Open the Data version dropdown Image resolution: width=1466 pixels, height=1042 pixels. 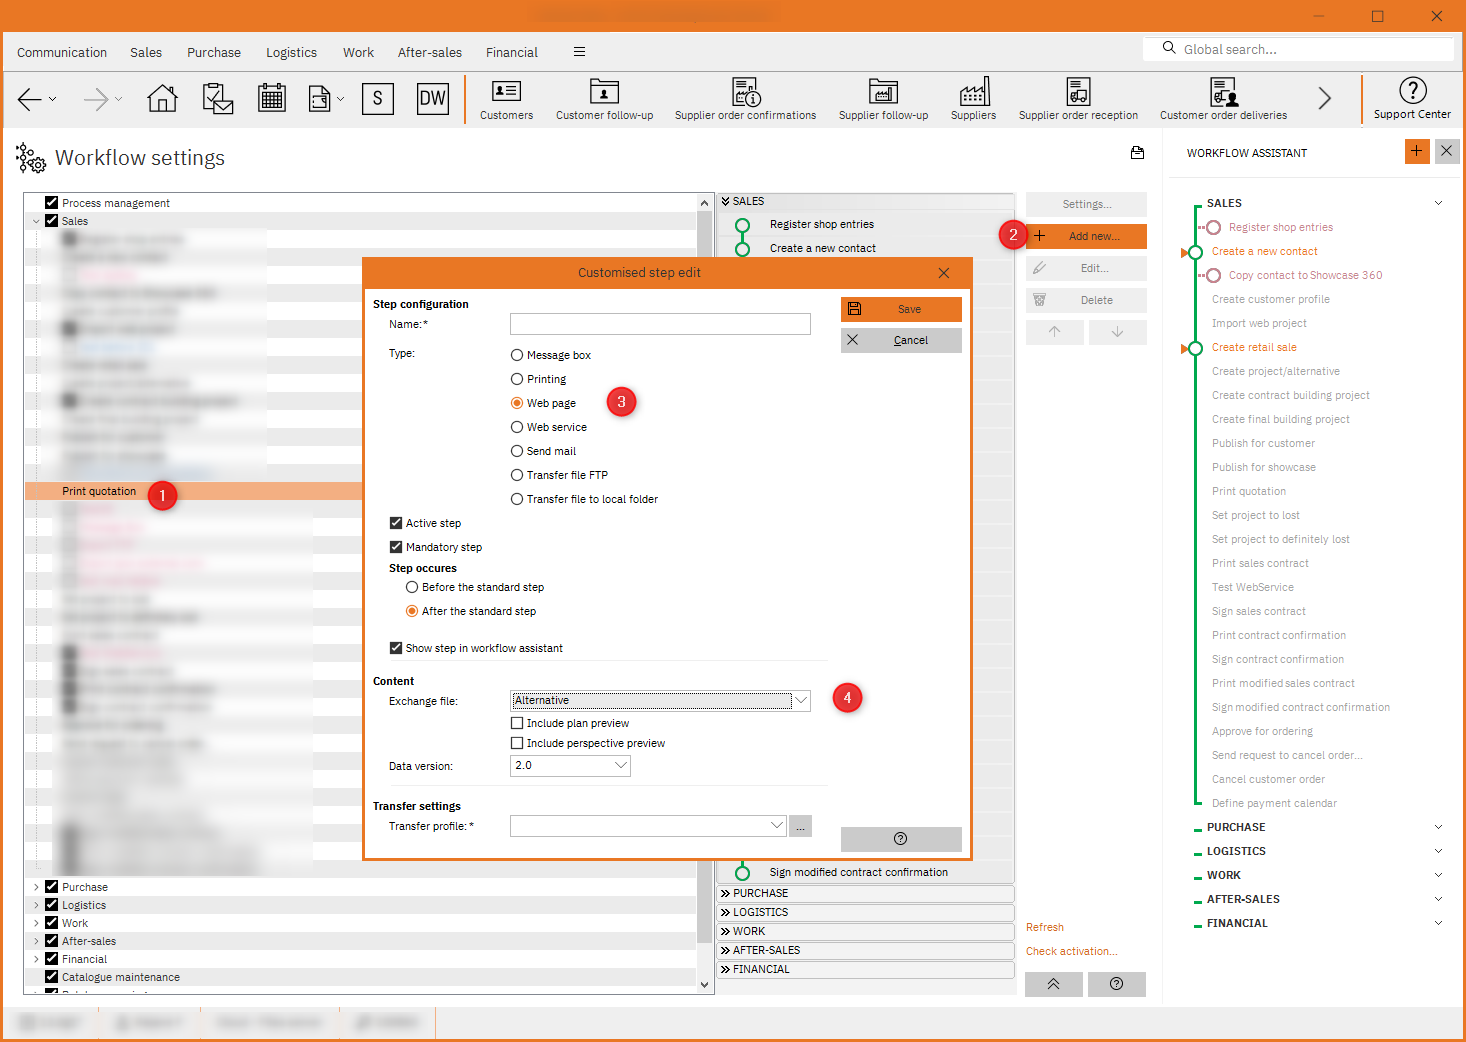click(622, 765)
